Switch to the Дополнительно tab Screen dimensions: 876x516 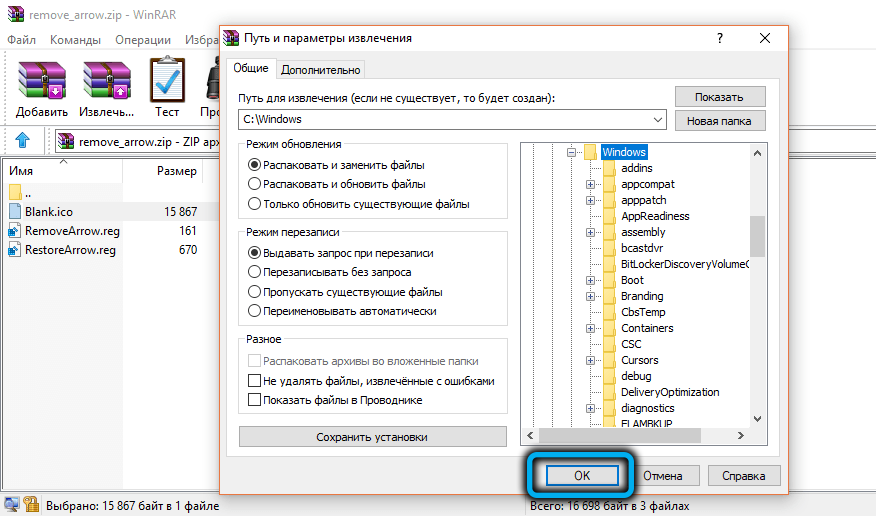pyautogui.click(x=321, y=70)
